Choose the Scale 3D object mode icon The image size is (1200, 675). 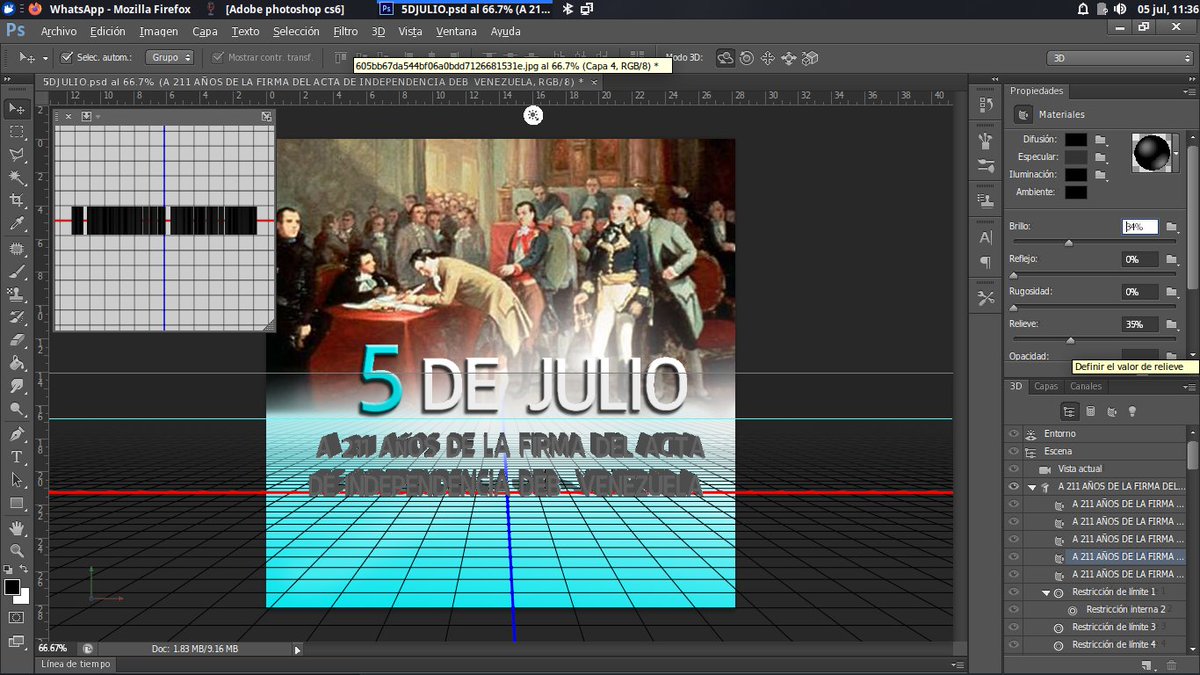pyautogui.click(x=810, y=58)
